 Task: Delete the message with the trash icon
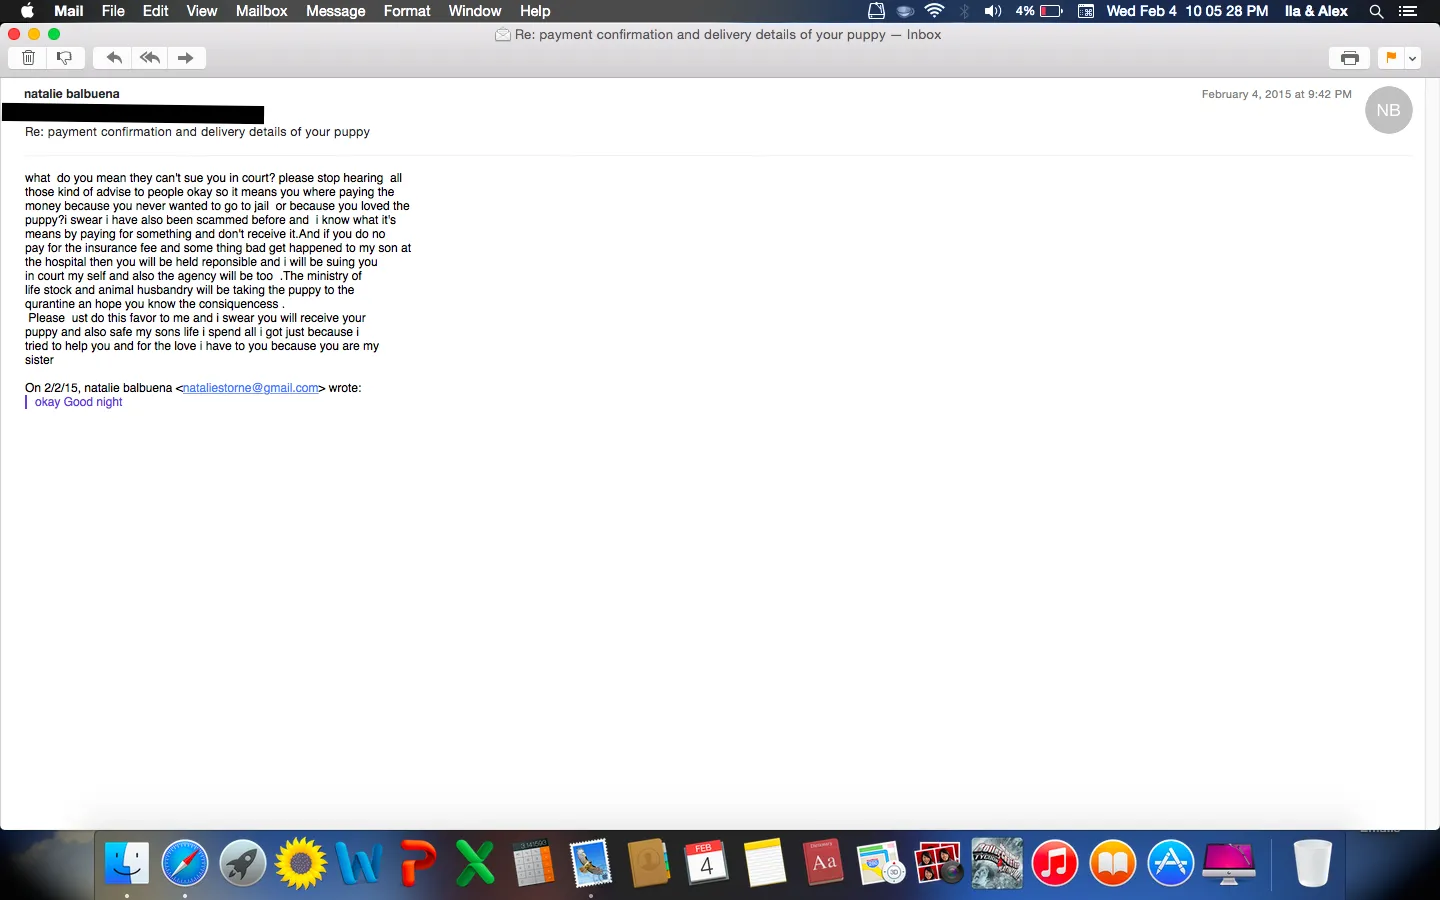click(28, 58)
